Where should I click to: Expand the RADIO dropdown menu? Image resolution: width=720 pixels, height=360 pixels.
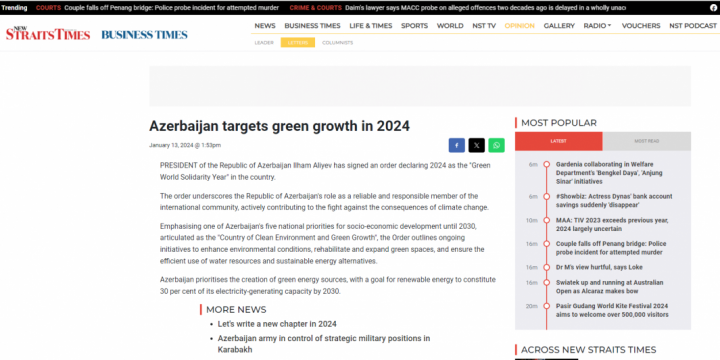click(x=597, y=26)
